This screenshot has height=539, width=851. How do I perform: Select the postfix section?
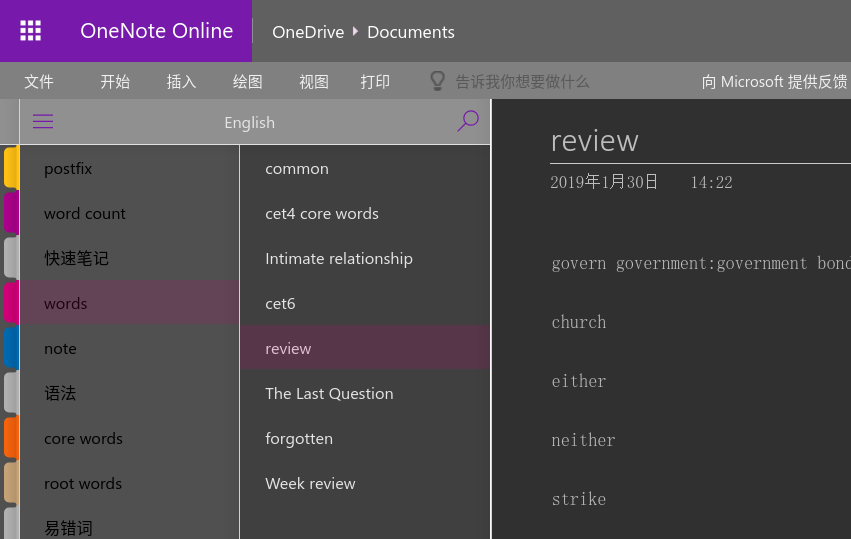(x=129, y=168)
